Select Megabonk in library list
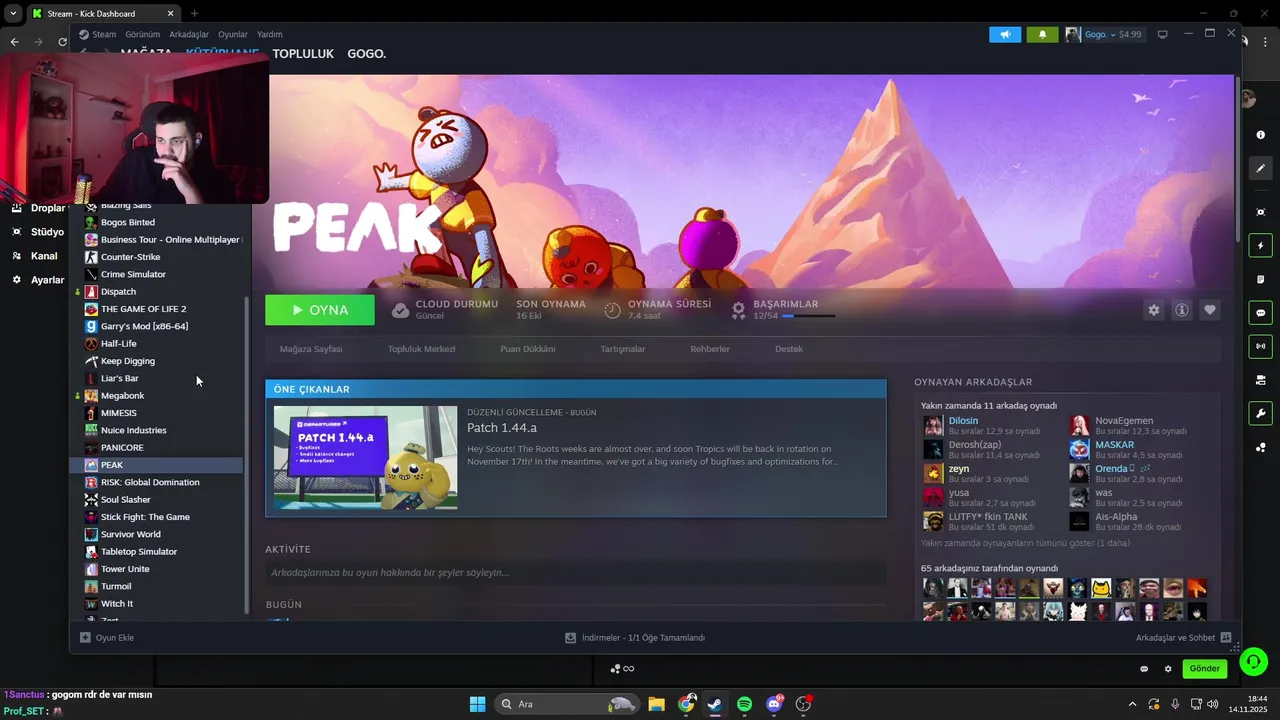Screen dimensions: 1280x720 (x=122, y=396)
